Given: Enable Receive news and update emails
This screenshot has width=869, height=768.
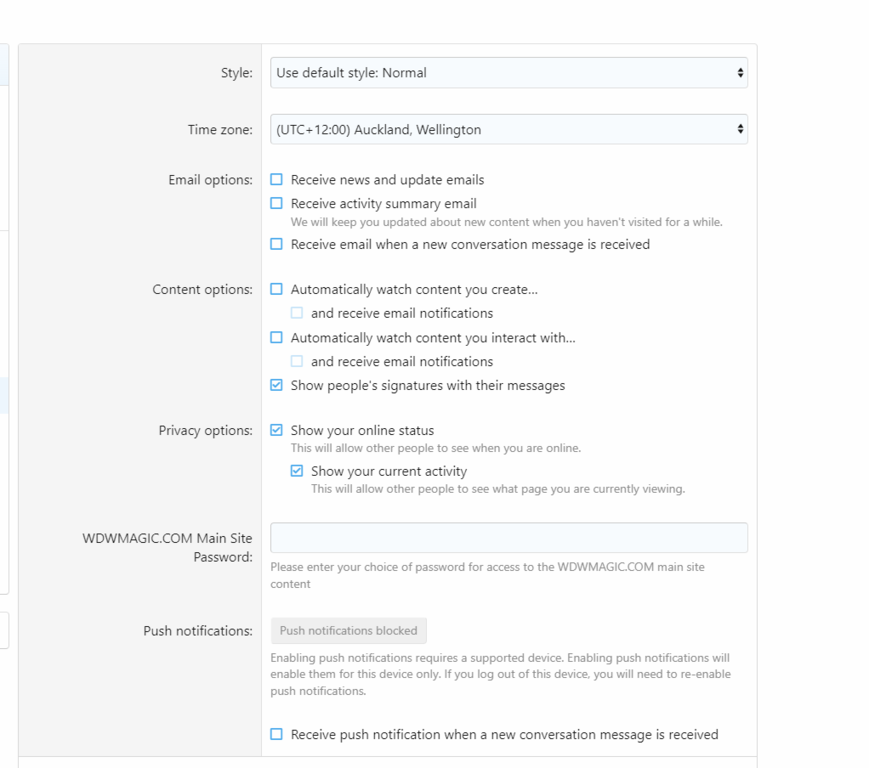Looking at the screenshot, I should [277, 180].
